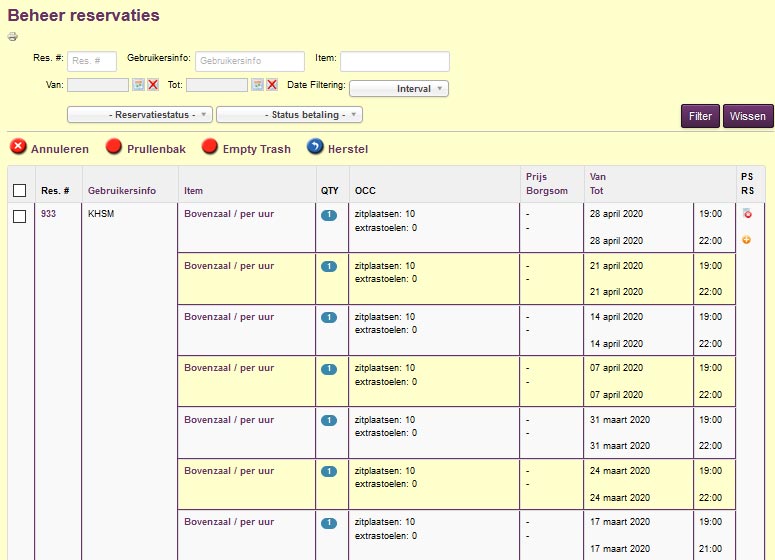The image size is (775, 560).
Task: Sort by Borgsom column header
Action: coord(547,191)
